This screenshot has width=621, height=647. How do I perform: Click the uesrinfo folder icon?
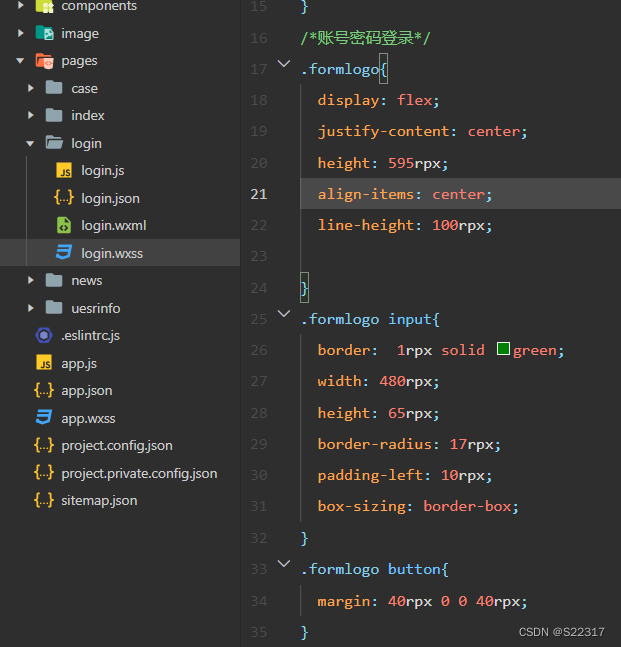click(x=54, y=307)
